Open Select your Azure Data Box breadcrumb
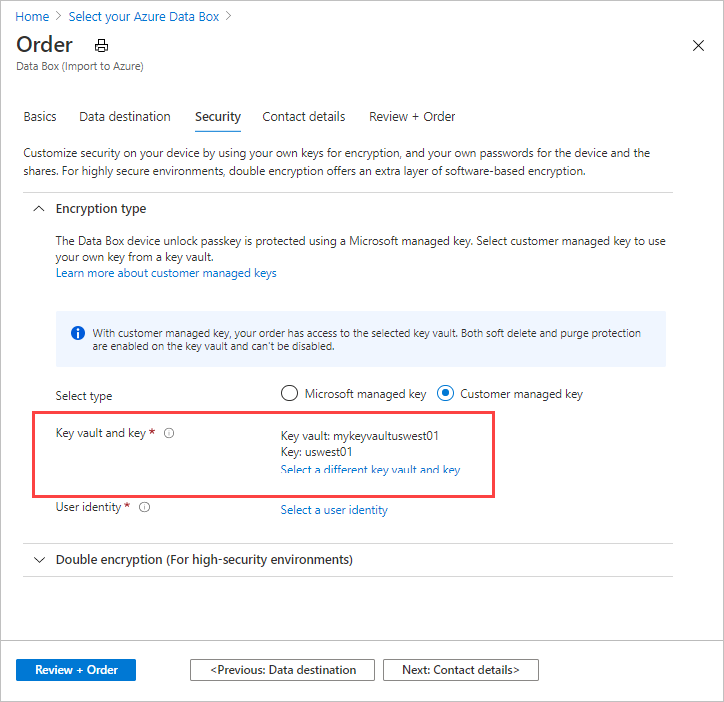The width and height of the screenshot is (724, 702). (x=144, y=17)
